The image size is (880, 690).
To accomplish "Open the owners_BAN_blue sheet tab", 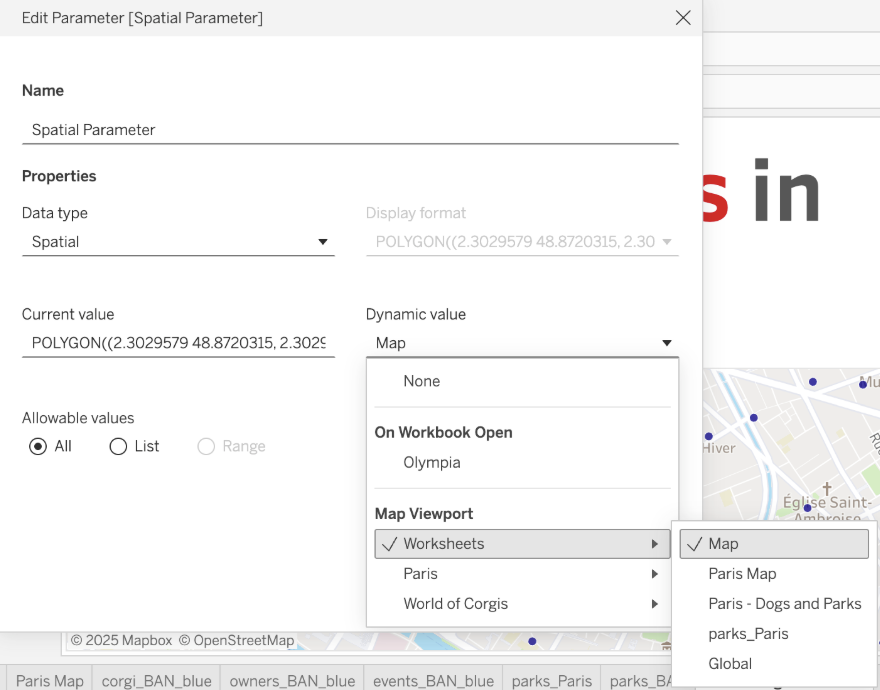I will [292, 680].
